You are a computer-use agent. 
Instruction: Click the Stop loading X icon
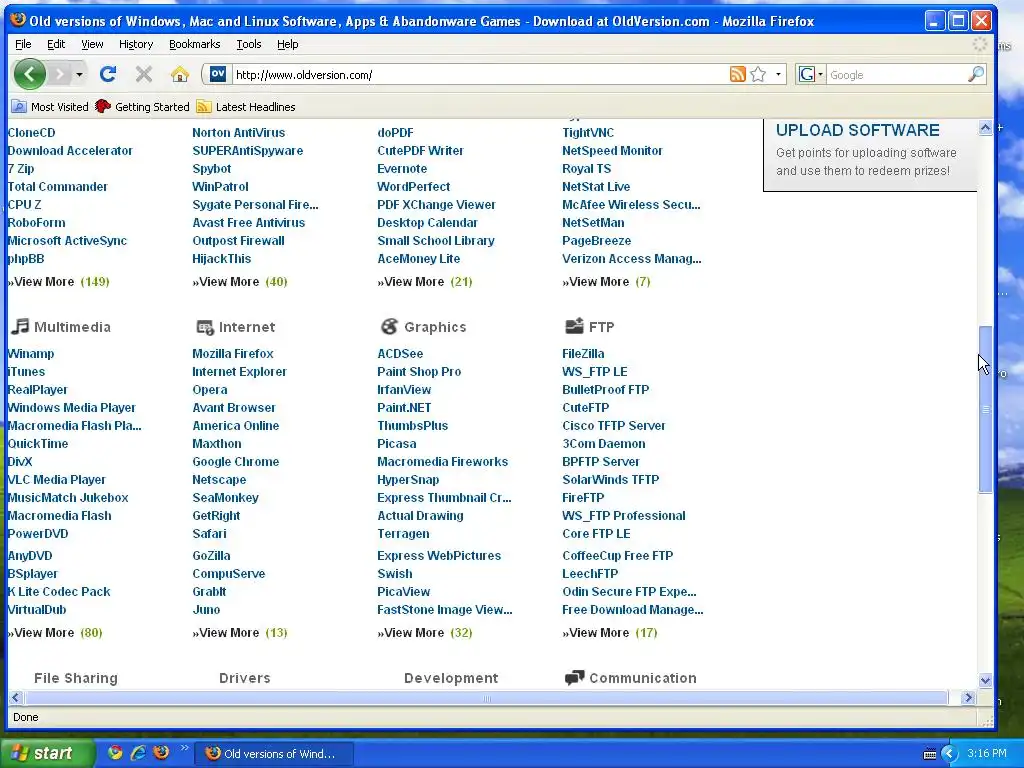point(144,74)
